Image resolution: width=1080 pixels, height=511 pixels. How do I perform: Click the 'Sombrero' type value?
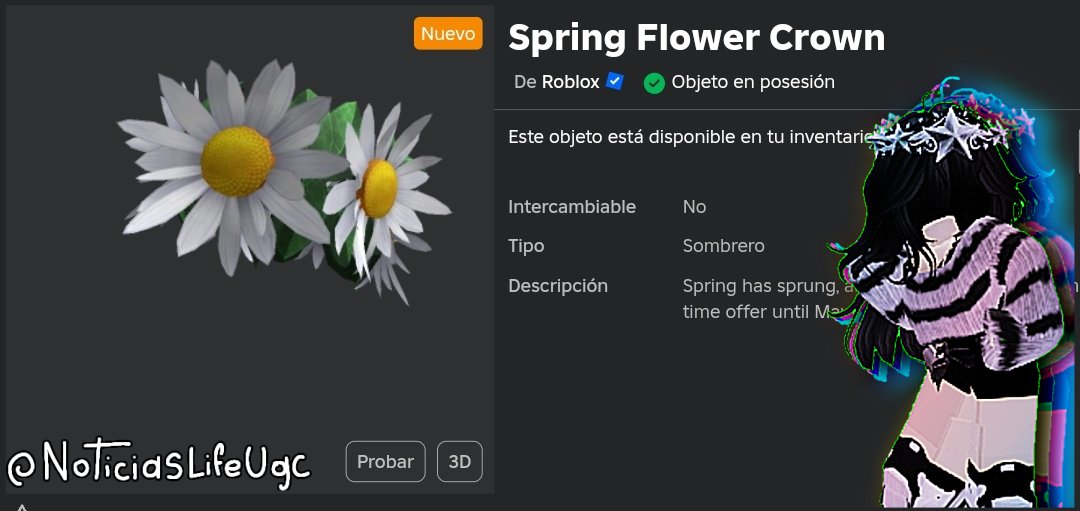[x=723, y=246]
